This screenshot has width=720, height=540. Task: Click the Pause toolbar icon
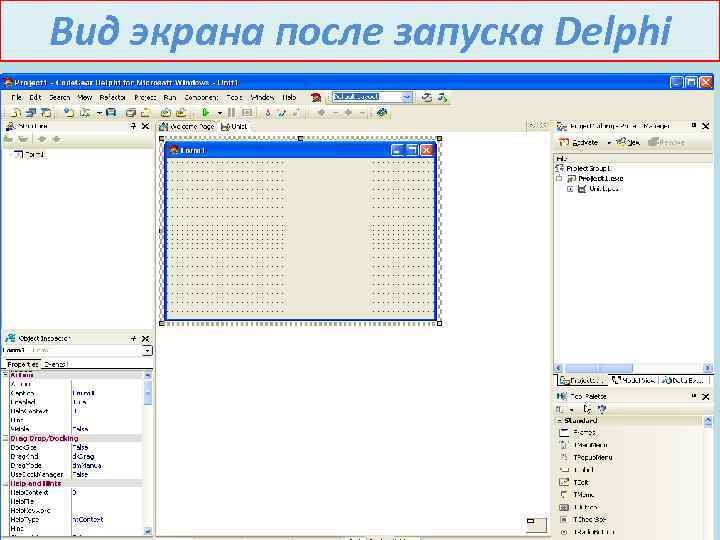(231, 112)
